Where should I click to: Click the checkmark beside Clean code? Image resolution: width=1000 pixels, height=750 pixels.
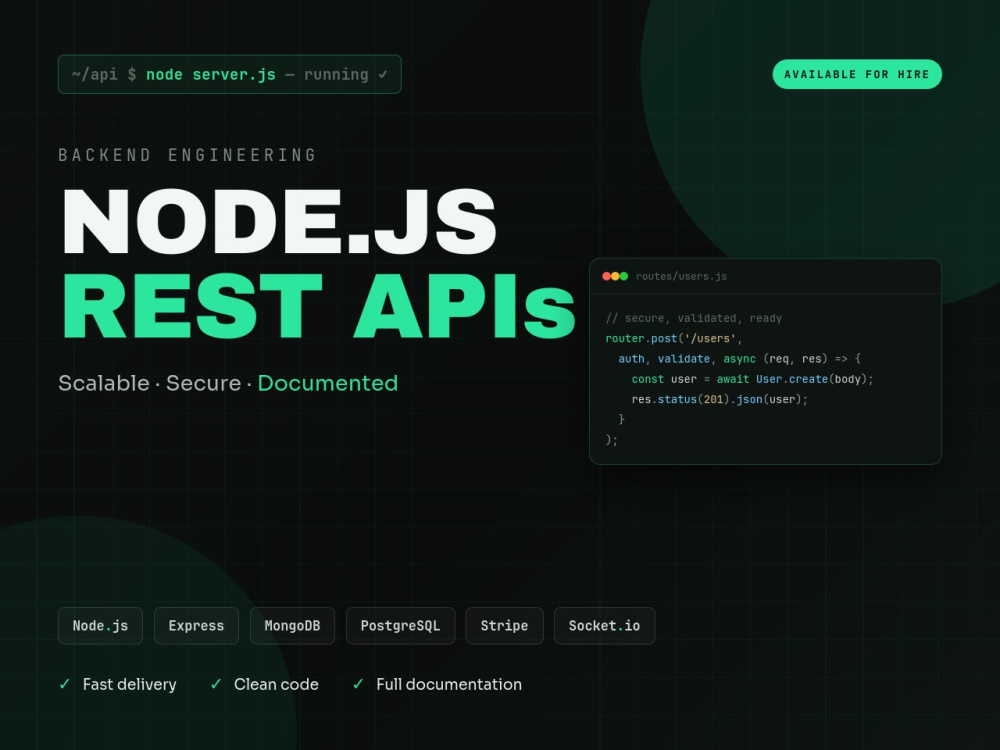216,684
